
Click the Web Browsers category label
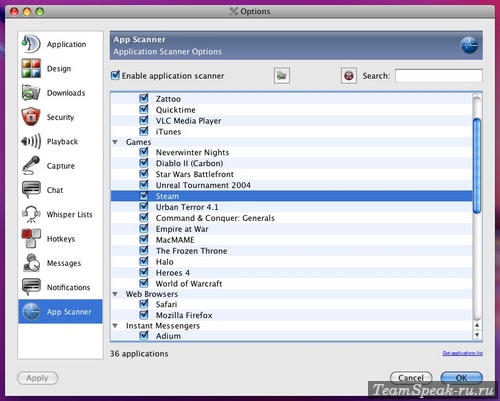152,294
